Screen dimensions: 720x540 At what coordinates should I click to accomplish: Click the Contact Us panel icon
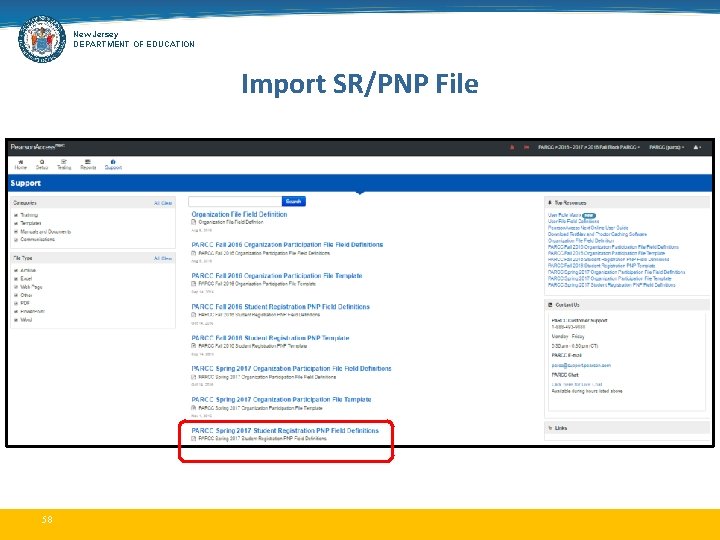(x=550, y=305)
